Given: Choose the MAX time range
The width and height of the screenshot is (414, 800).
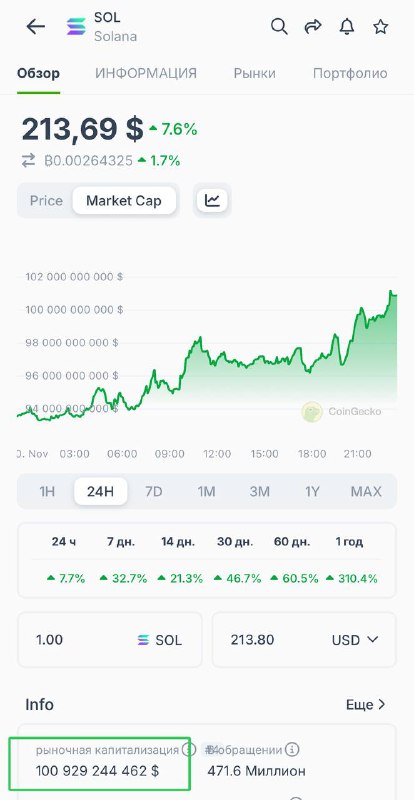Looking at the screenshot, I should 366,491.
